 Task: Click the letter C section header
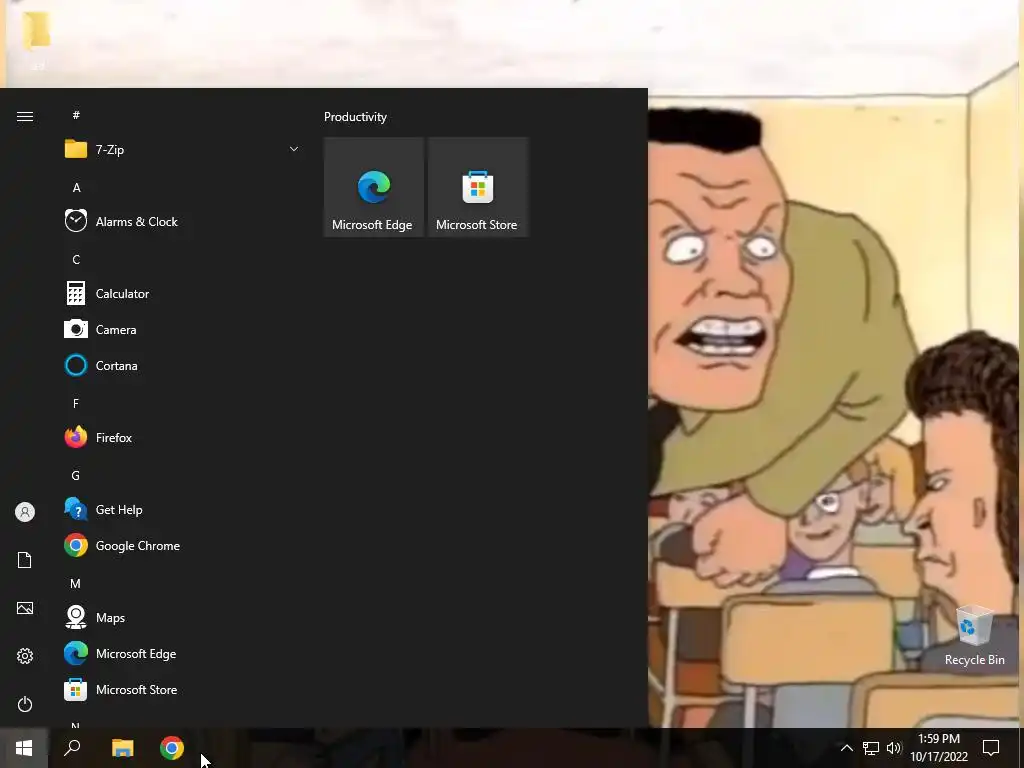tap(76, 260)
